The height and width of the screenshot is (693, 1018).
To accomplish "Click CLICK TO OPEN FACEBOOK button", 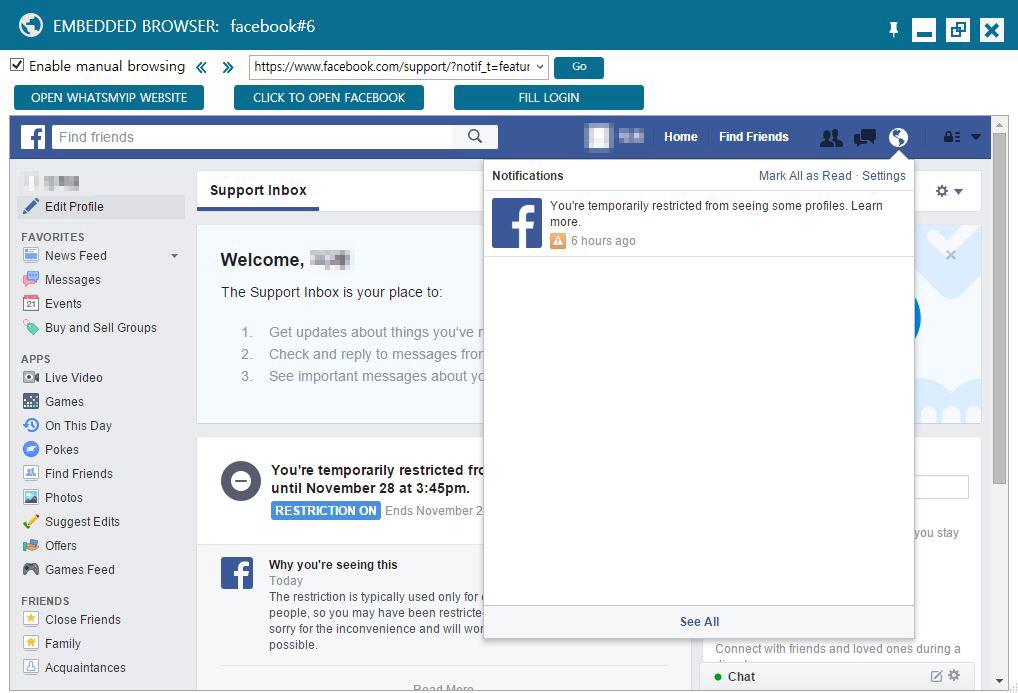I will [x=329, y=97].
